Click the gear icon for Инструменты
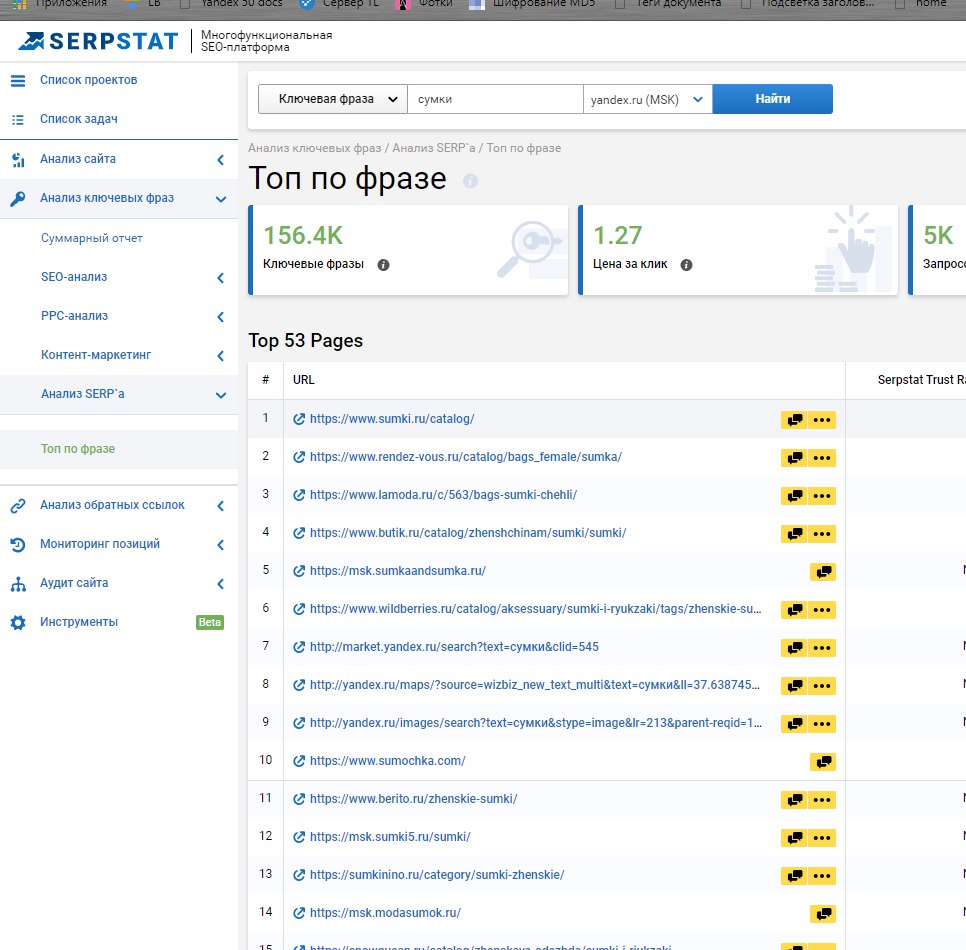Viewport: 966px width, 950px height. click(x=18, y=622)
